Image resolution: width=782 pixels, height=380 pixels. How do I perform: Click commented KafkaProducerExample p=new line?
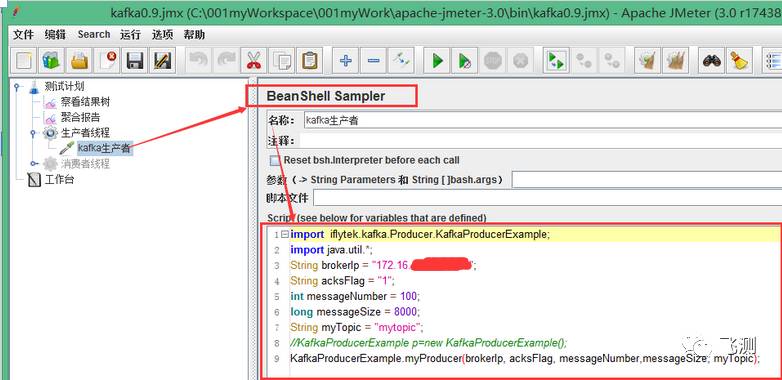(429, 343)
